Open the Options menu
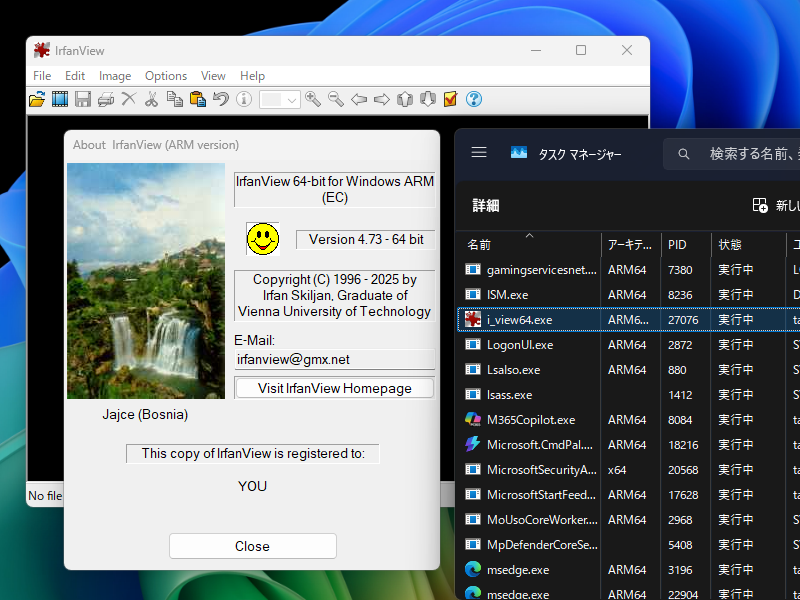Image resolution: width=800 pixels, height=600 pixels. [x=165, y=75]
